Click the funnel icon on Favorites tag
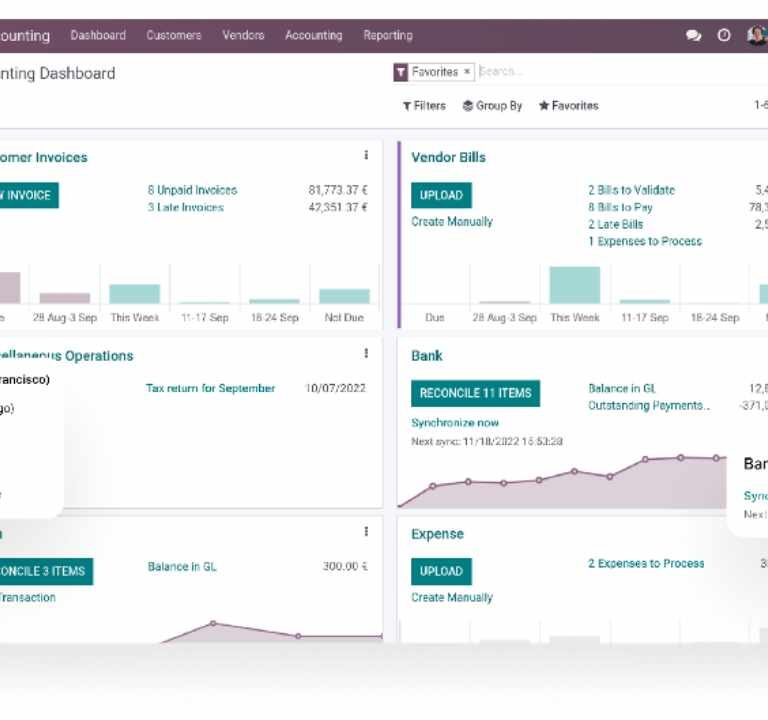 (x=401, y=72)
